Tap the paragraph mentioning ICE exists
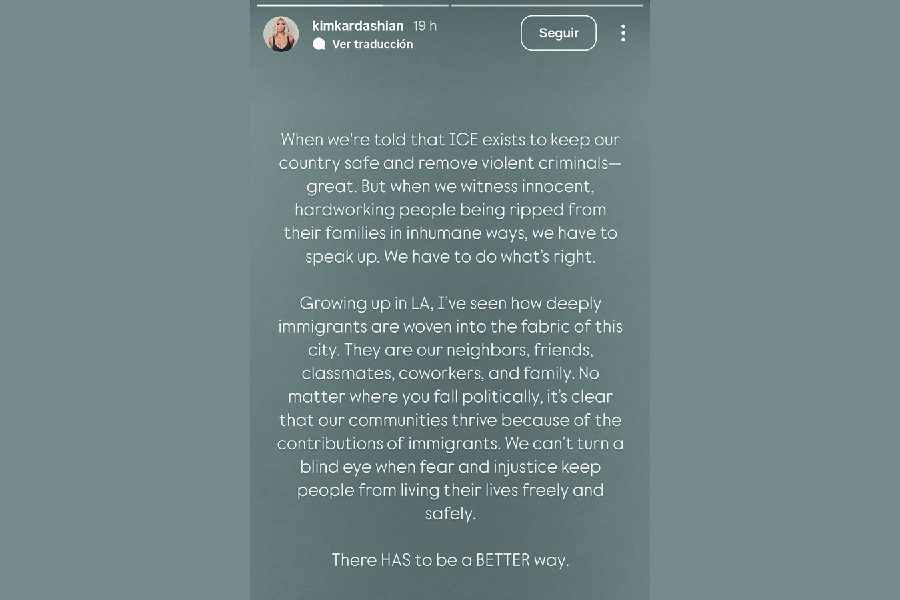 (x=450, y=197)
